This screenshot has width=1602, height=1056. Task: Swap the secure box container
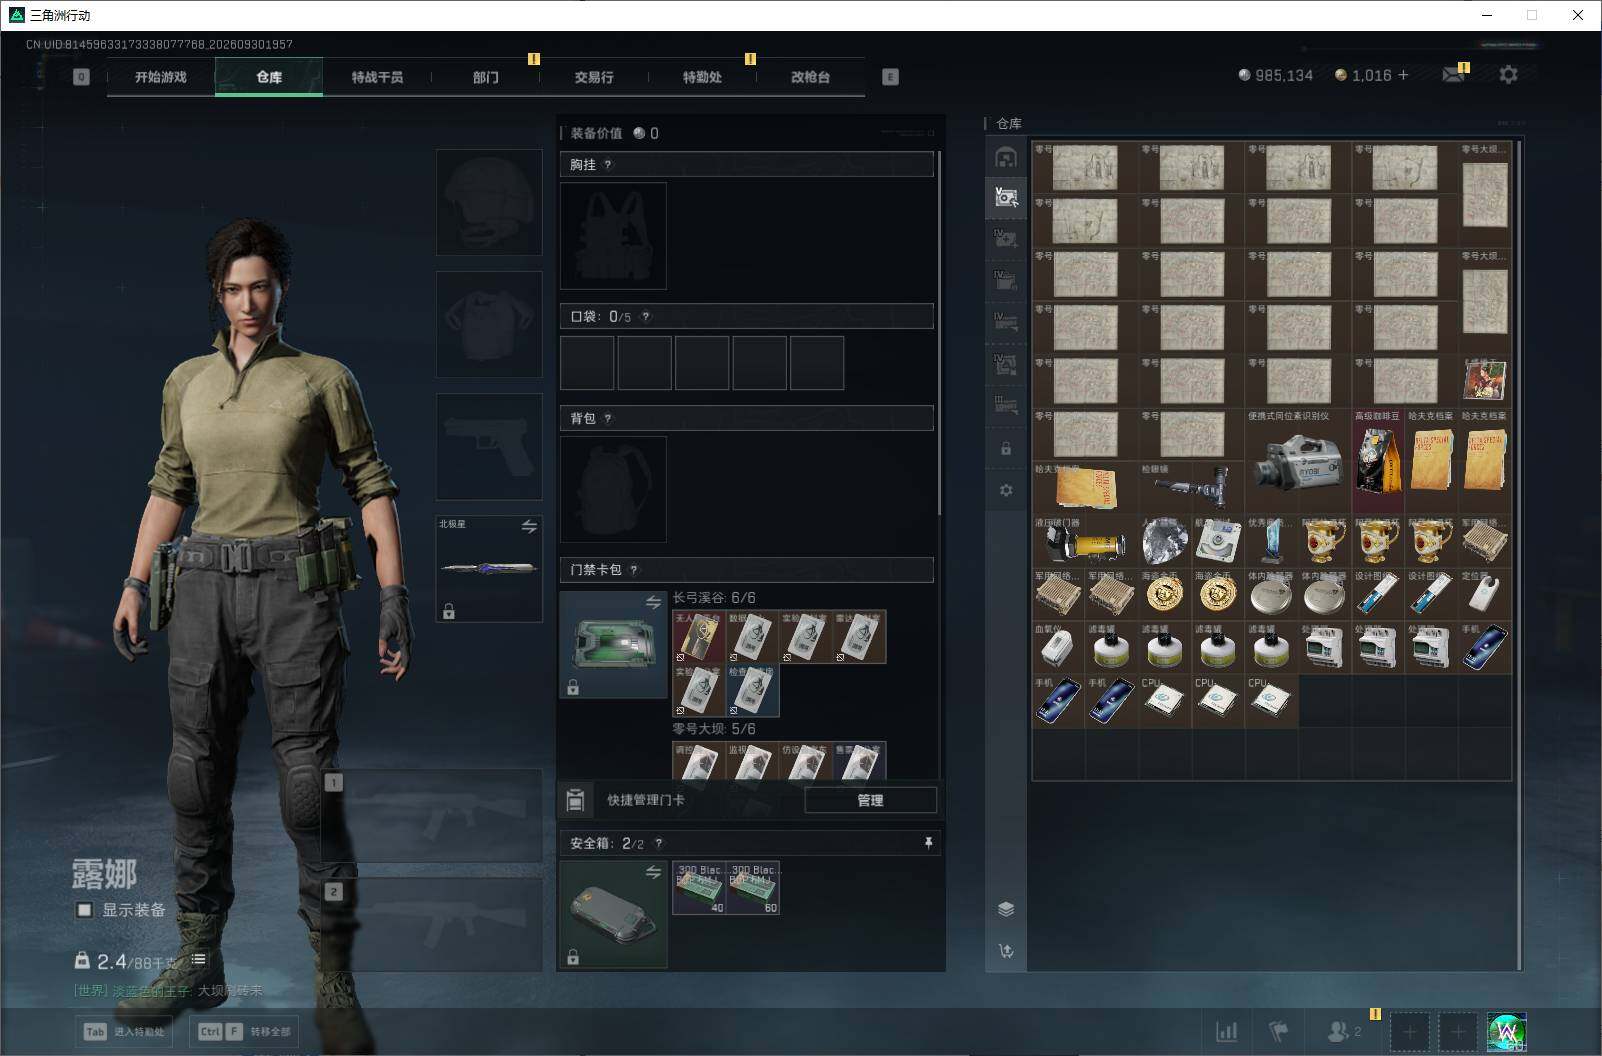653,872
